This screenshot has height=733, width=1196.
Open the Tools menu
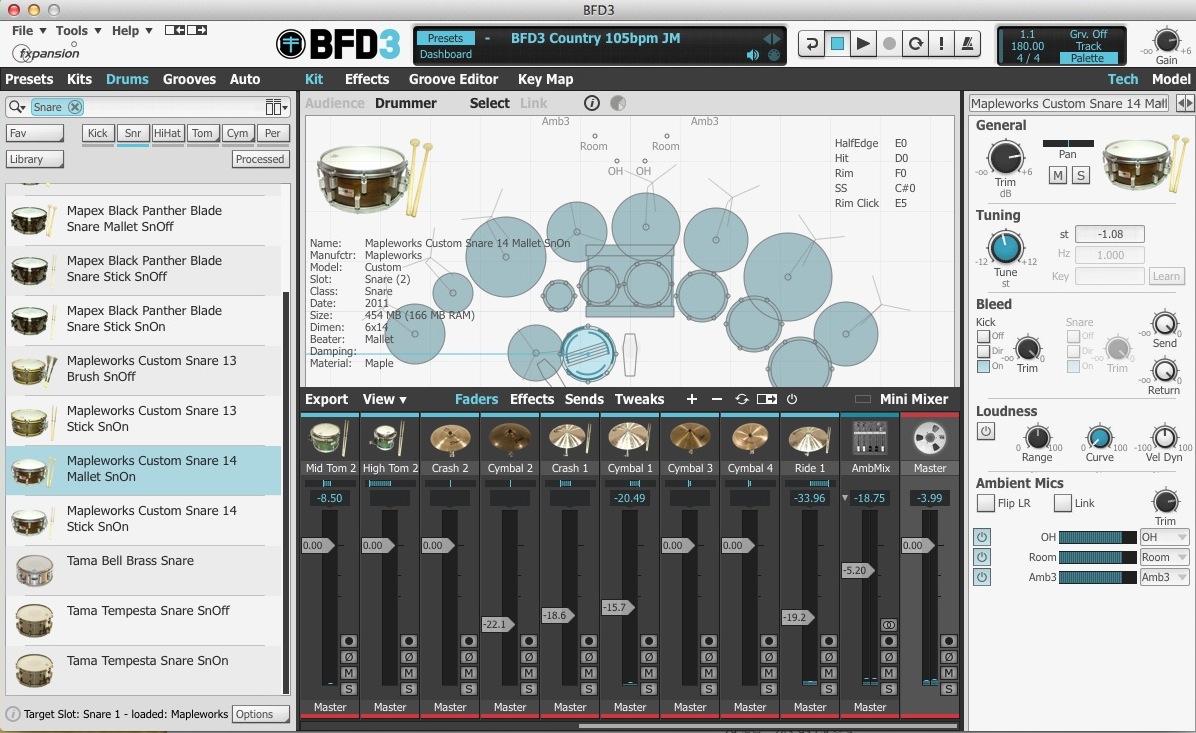(79, 31)
